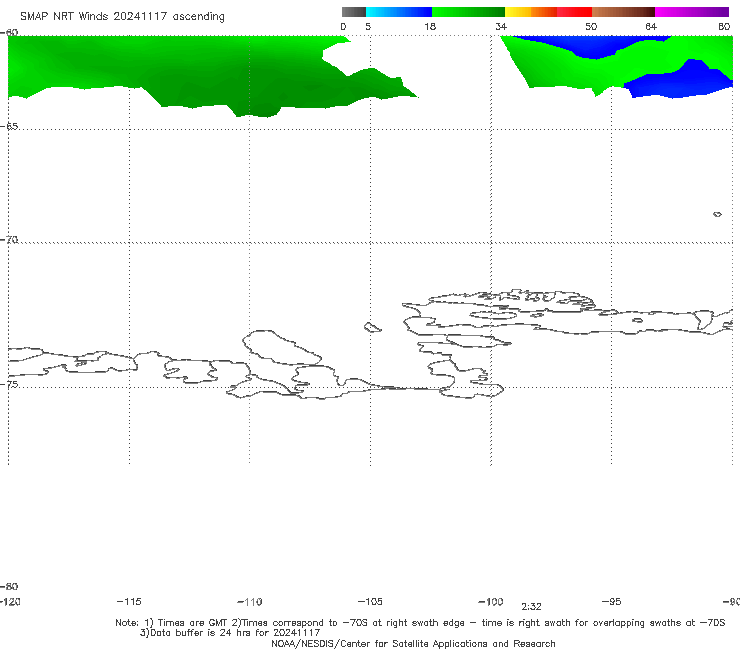
Task: Click the '-110' longitude label
Action: click(x=250, y=602)
